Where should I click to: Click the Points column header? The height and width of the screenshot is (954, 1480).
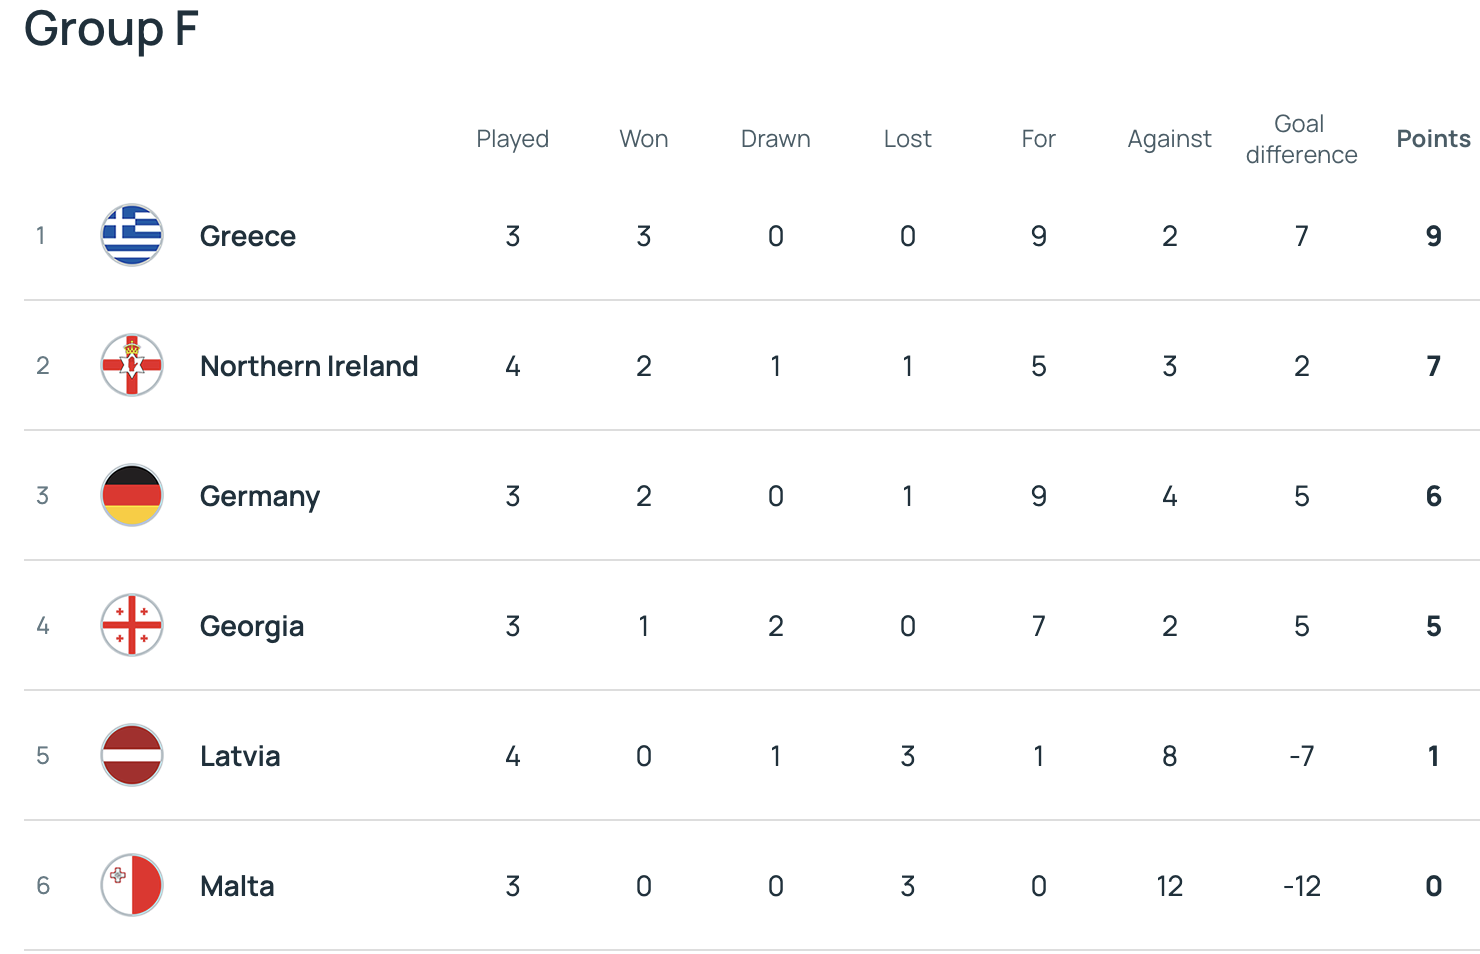pyautogui.click(x=1433, y=139)
